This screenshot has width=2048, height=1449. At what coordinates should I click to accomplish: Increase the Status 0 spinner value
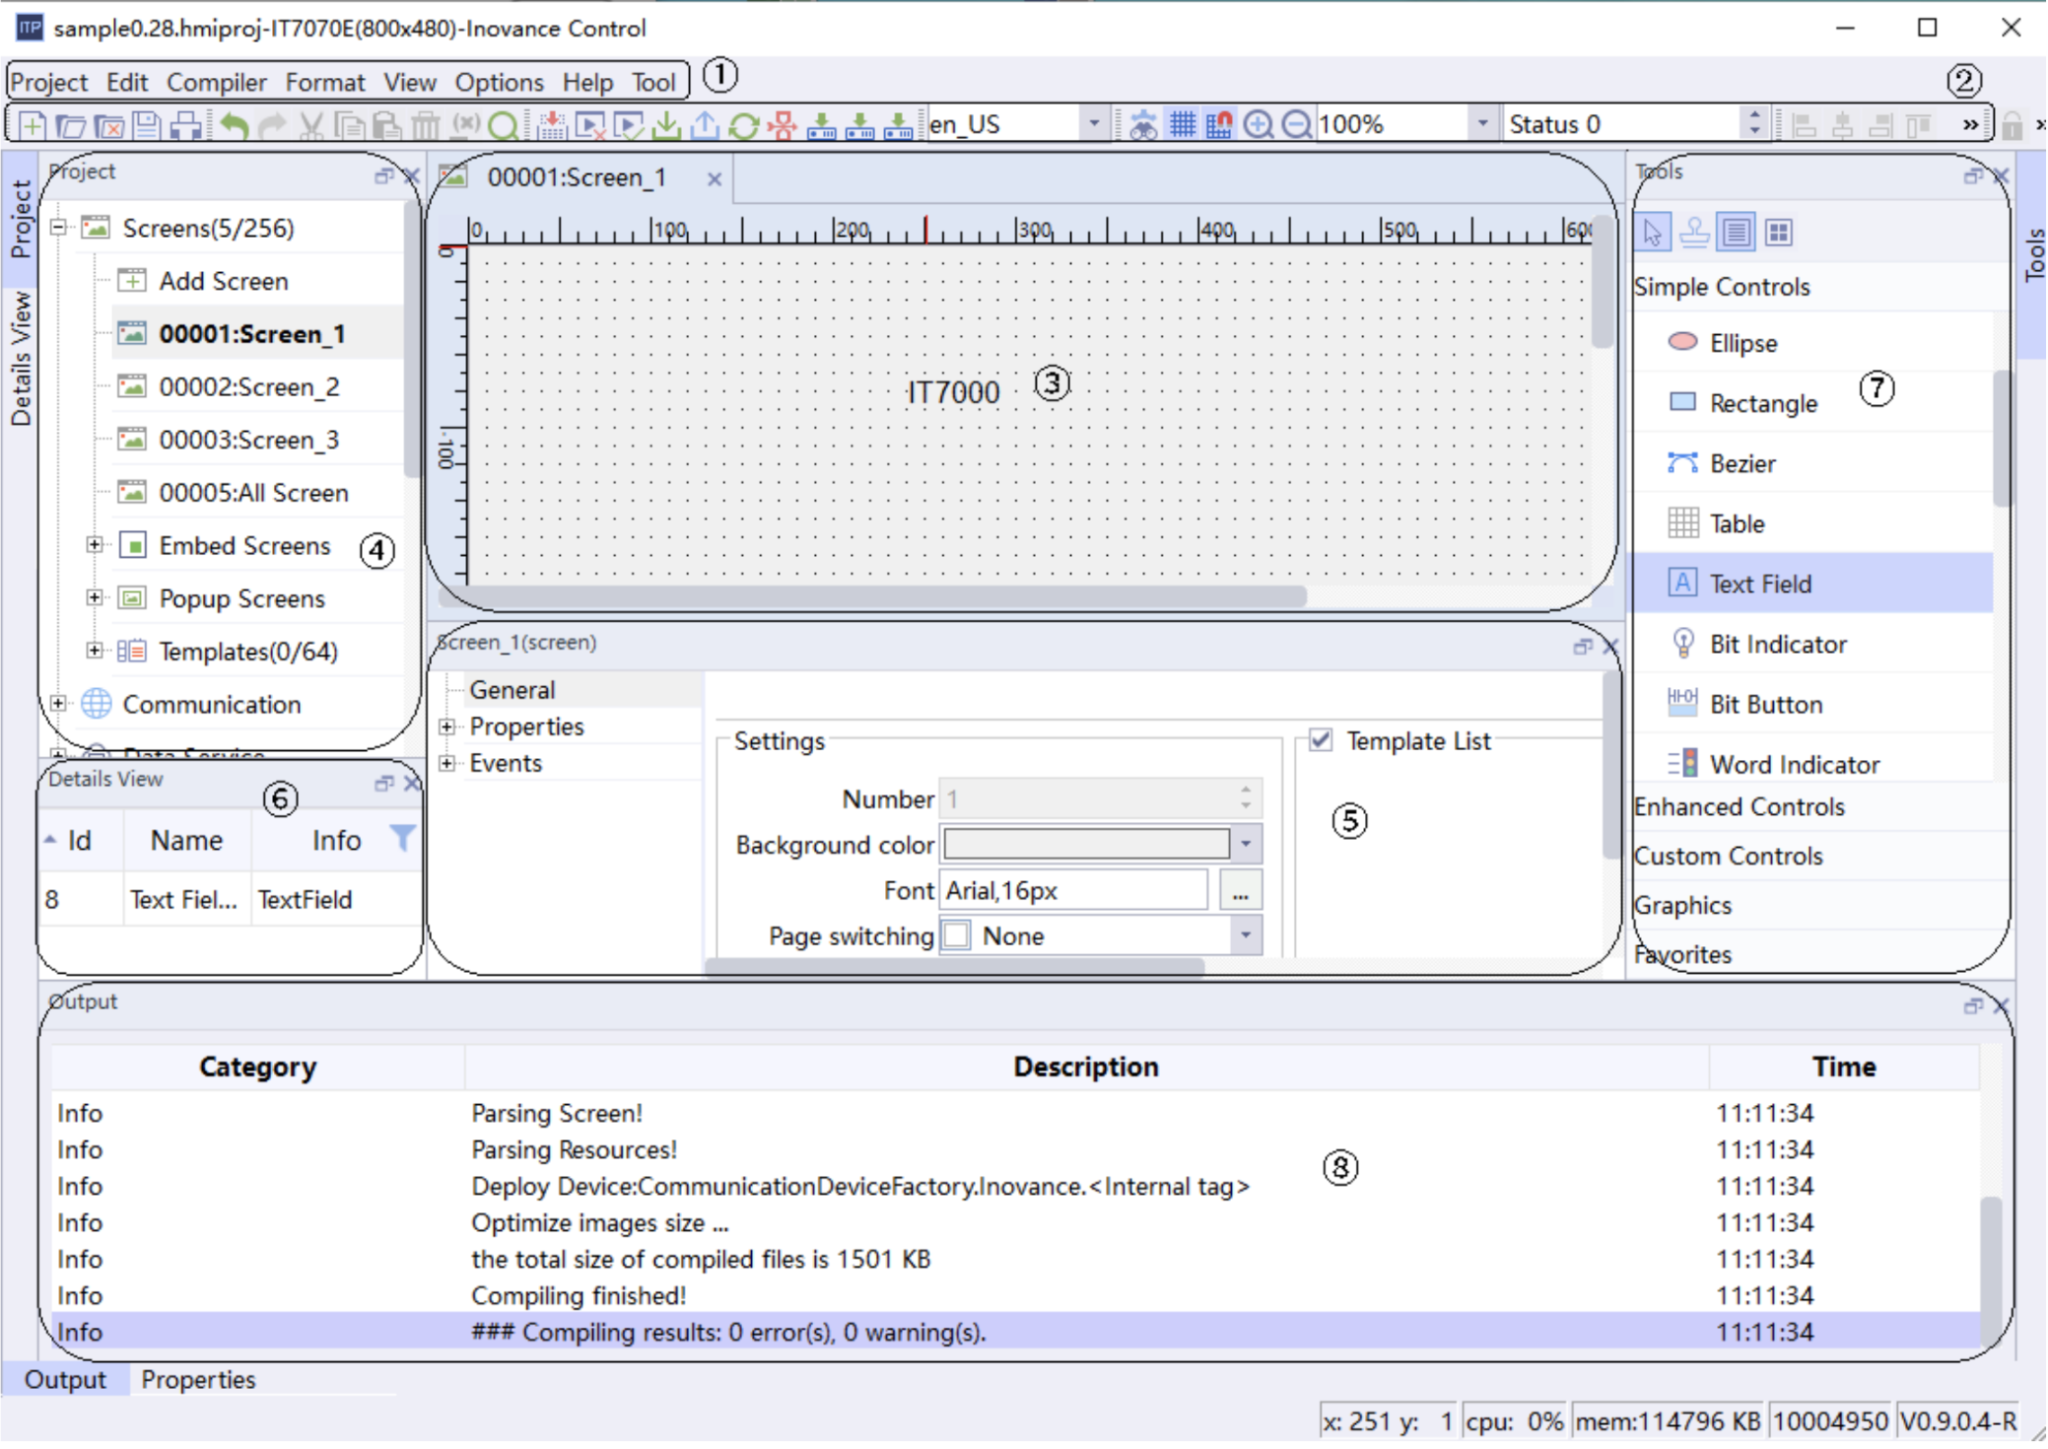tap(1755, 116)
